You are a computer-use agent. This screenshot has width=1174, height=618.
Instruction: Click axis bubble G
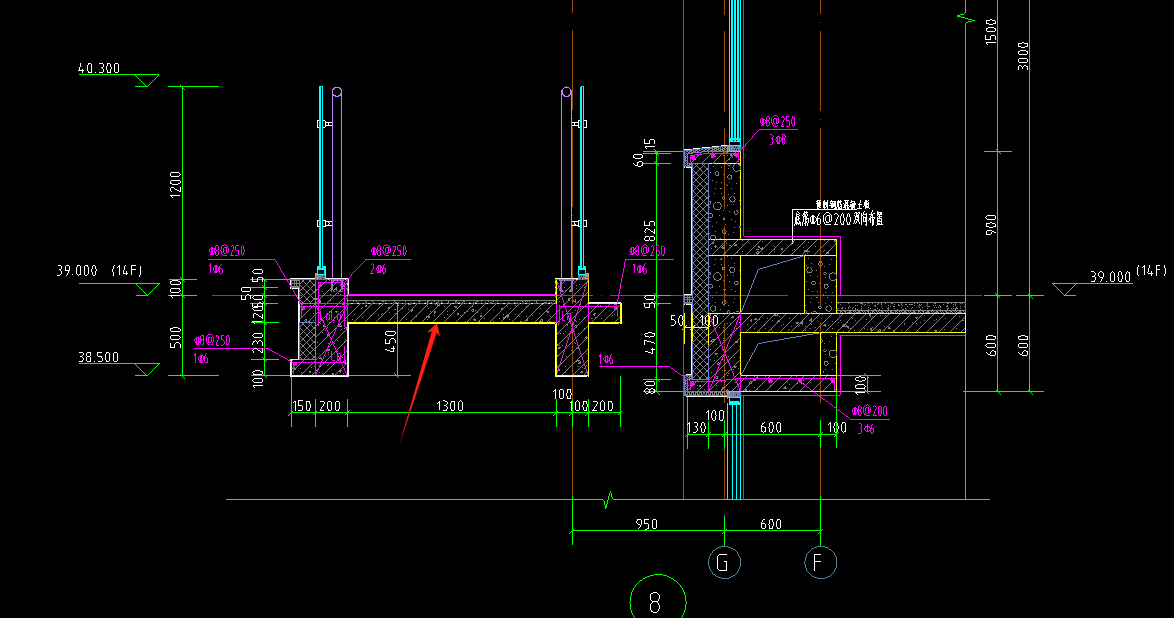click(724, 563)
